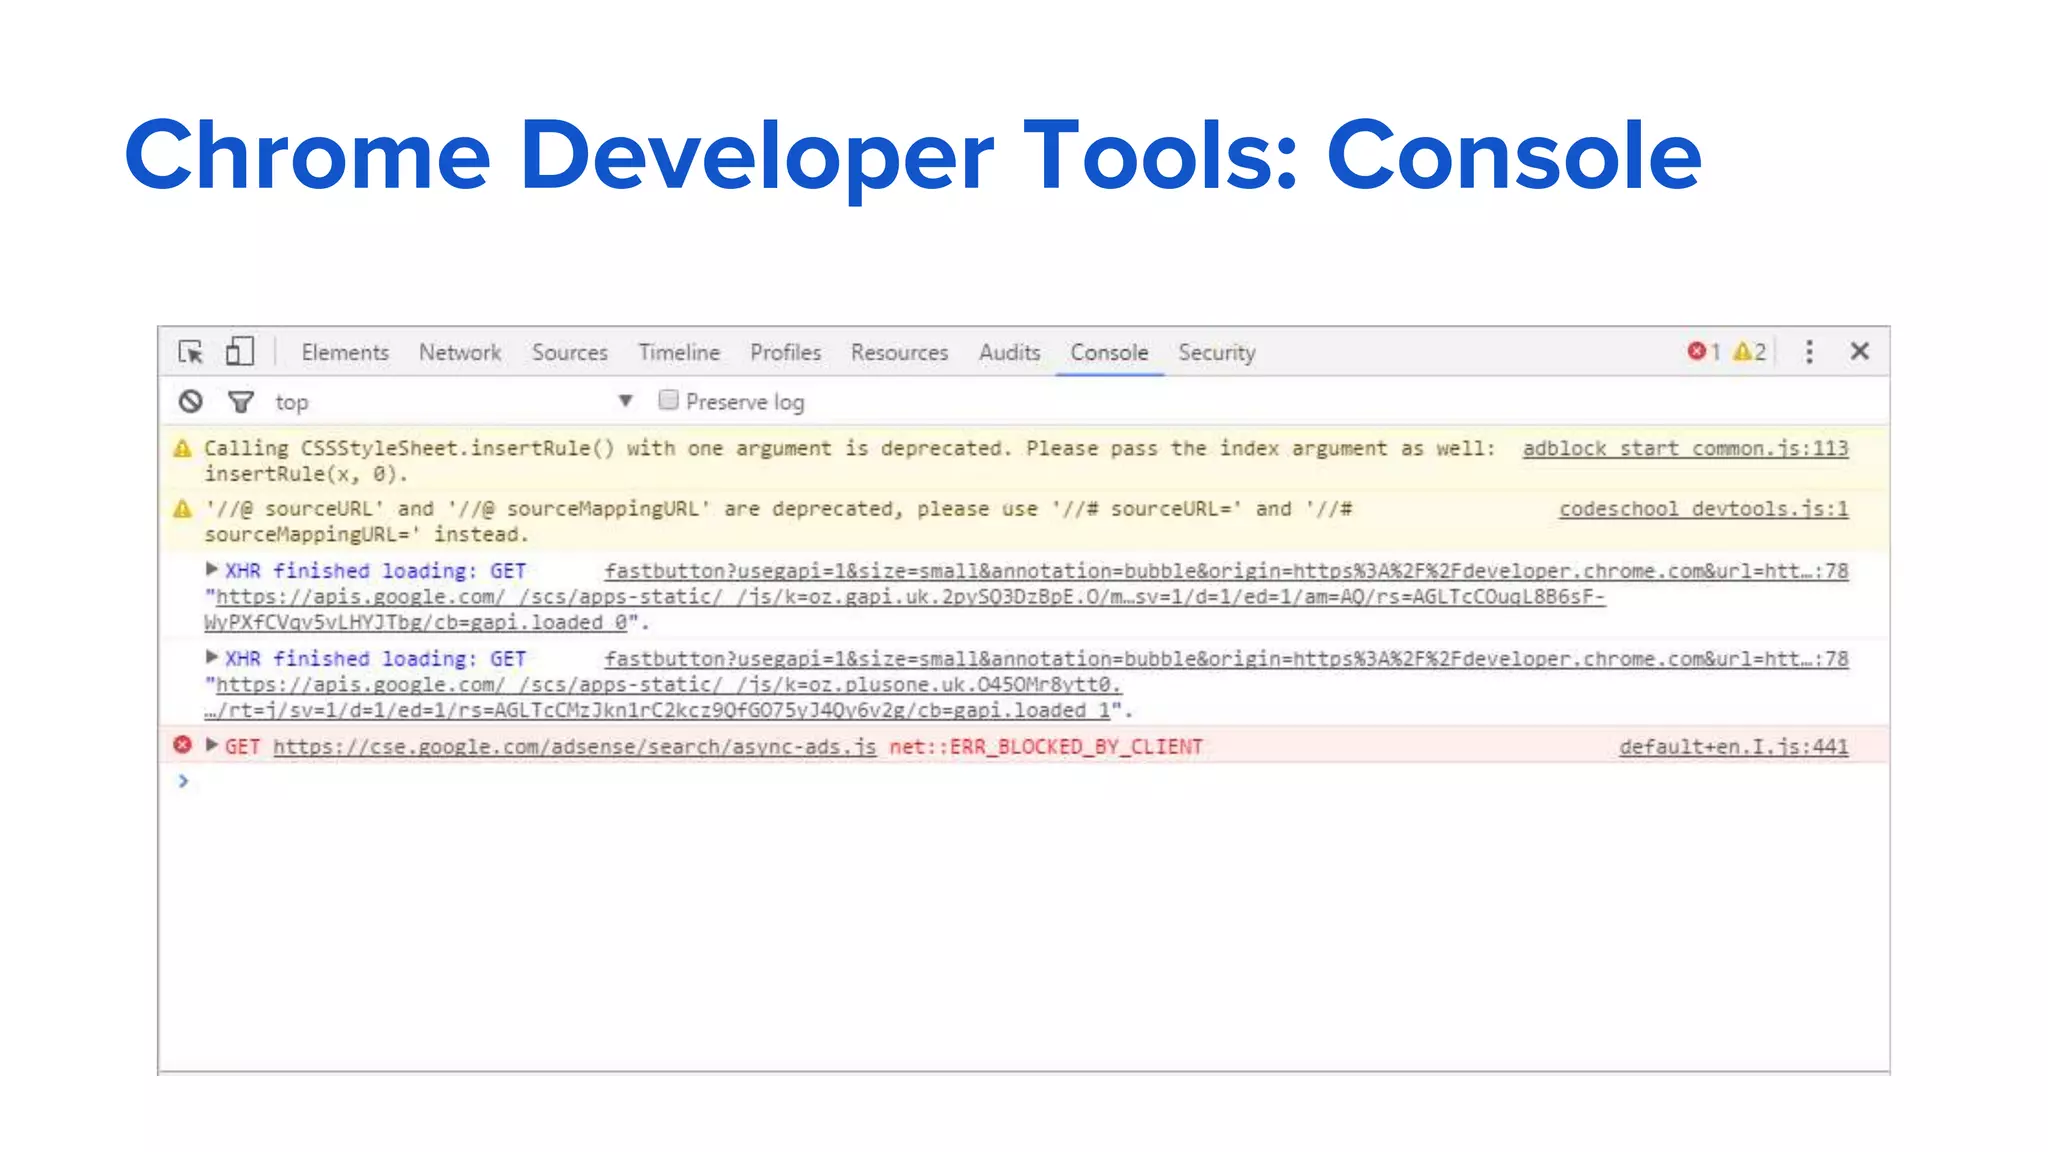Open default+en.I.js:441 source link
This screenshot has height=1152, width=2048.
click(x=1734, y=747)
